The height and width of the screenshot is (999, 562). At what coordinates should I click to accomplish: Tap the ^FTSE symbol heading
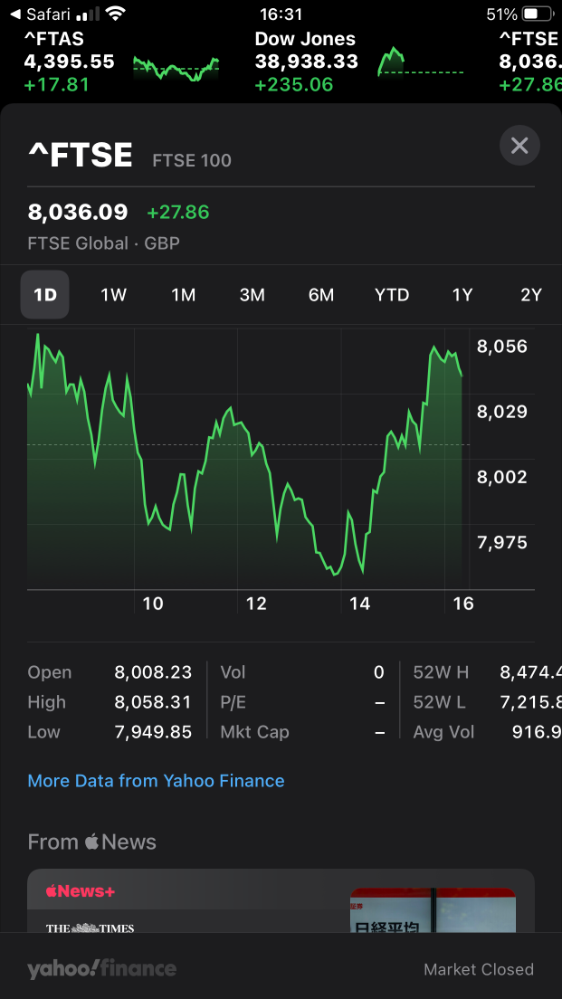click(x=80, y=155)
